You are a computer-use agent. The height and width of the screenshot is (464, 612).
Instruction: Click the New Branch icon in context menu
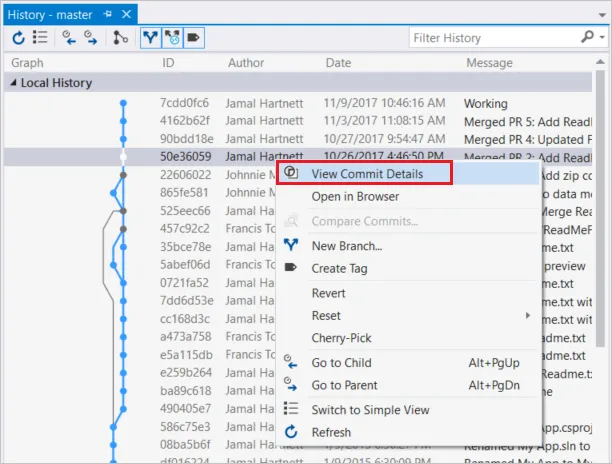[x=291, y=245]
